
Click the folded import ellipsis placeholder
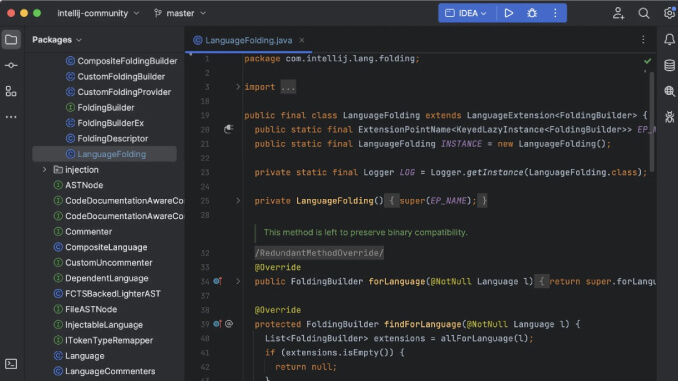(288, 87)
